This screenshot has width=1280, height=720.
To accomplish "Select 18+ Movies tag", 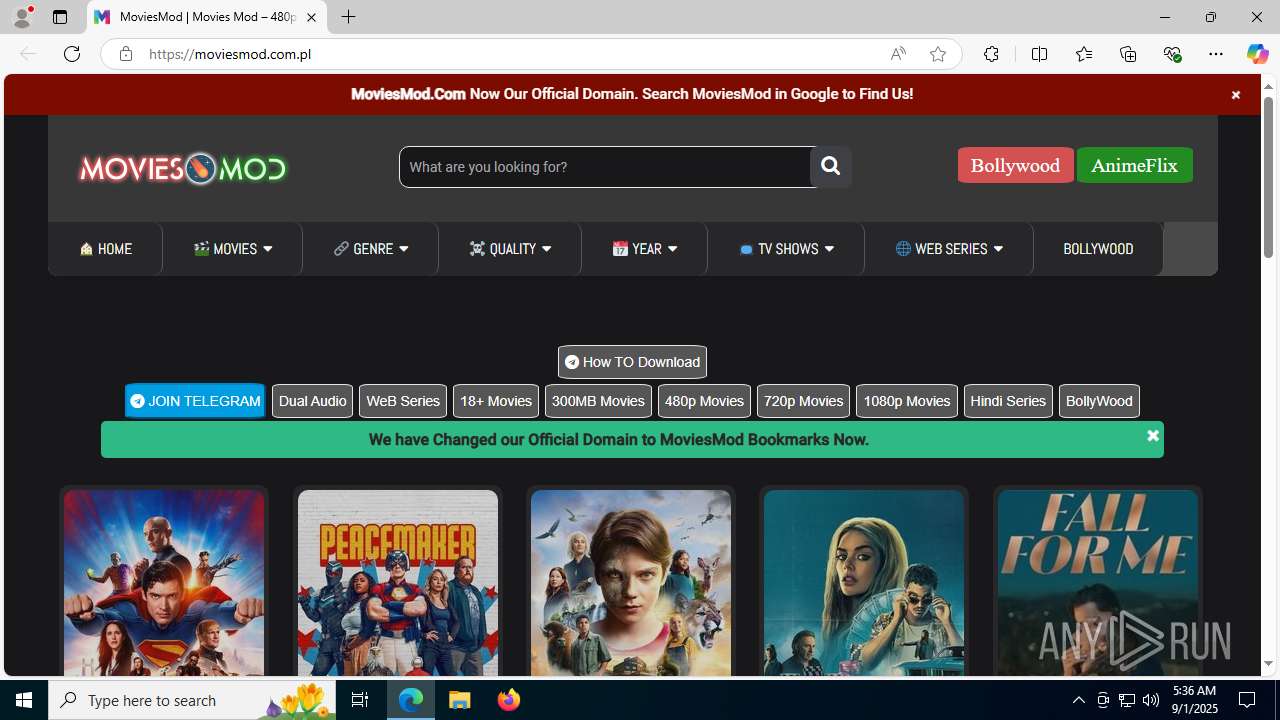I will click(496, 401).
